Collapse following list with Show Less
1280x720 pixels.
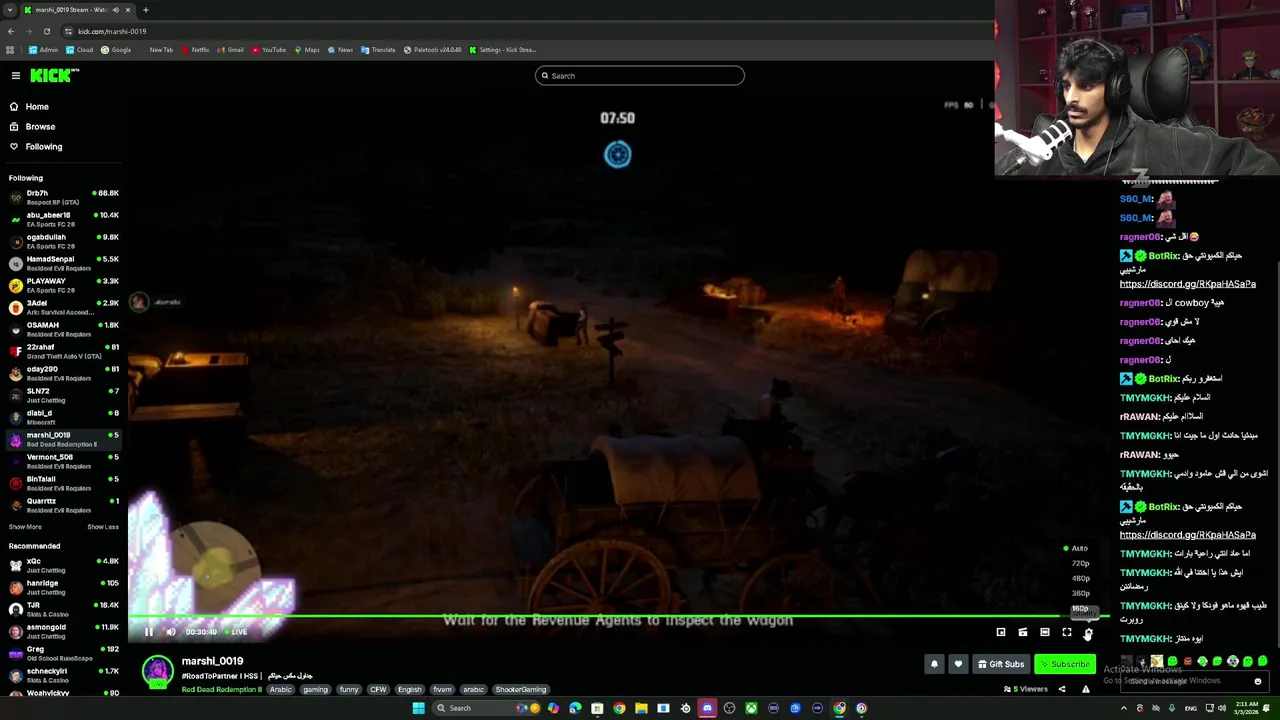coord(103,527)
